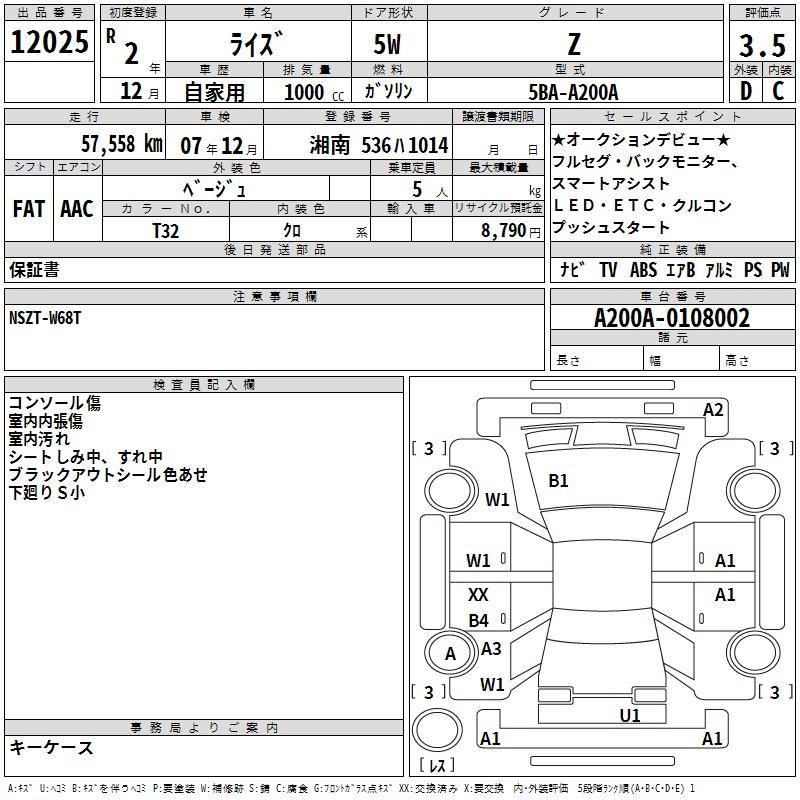Select the 注意事項欄 section header
This screenshot has width=800, height=800.
pos(275,296)
